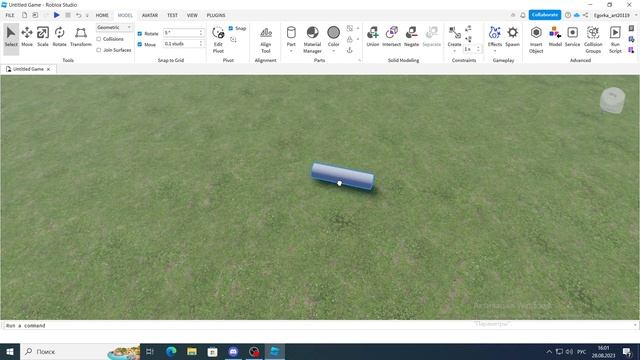This screenshot has width=640, height=360.
Task: Click the taskbar search box
Action: click(80, 351)
